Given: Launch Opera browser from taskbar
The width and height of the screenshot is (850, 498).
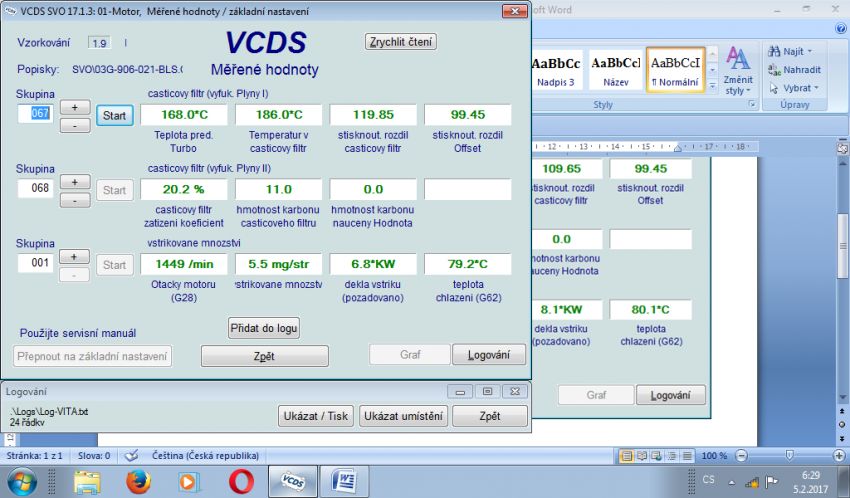Looking at the screenshot, I should [x=241, y=482].
